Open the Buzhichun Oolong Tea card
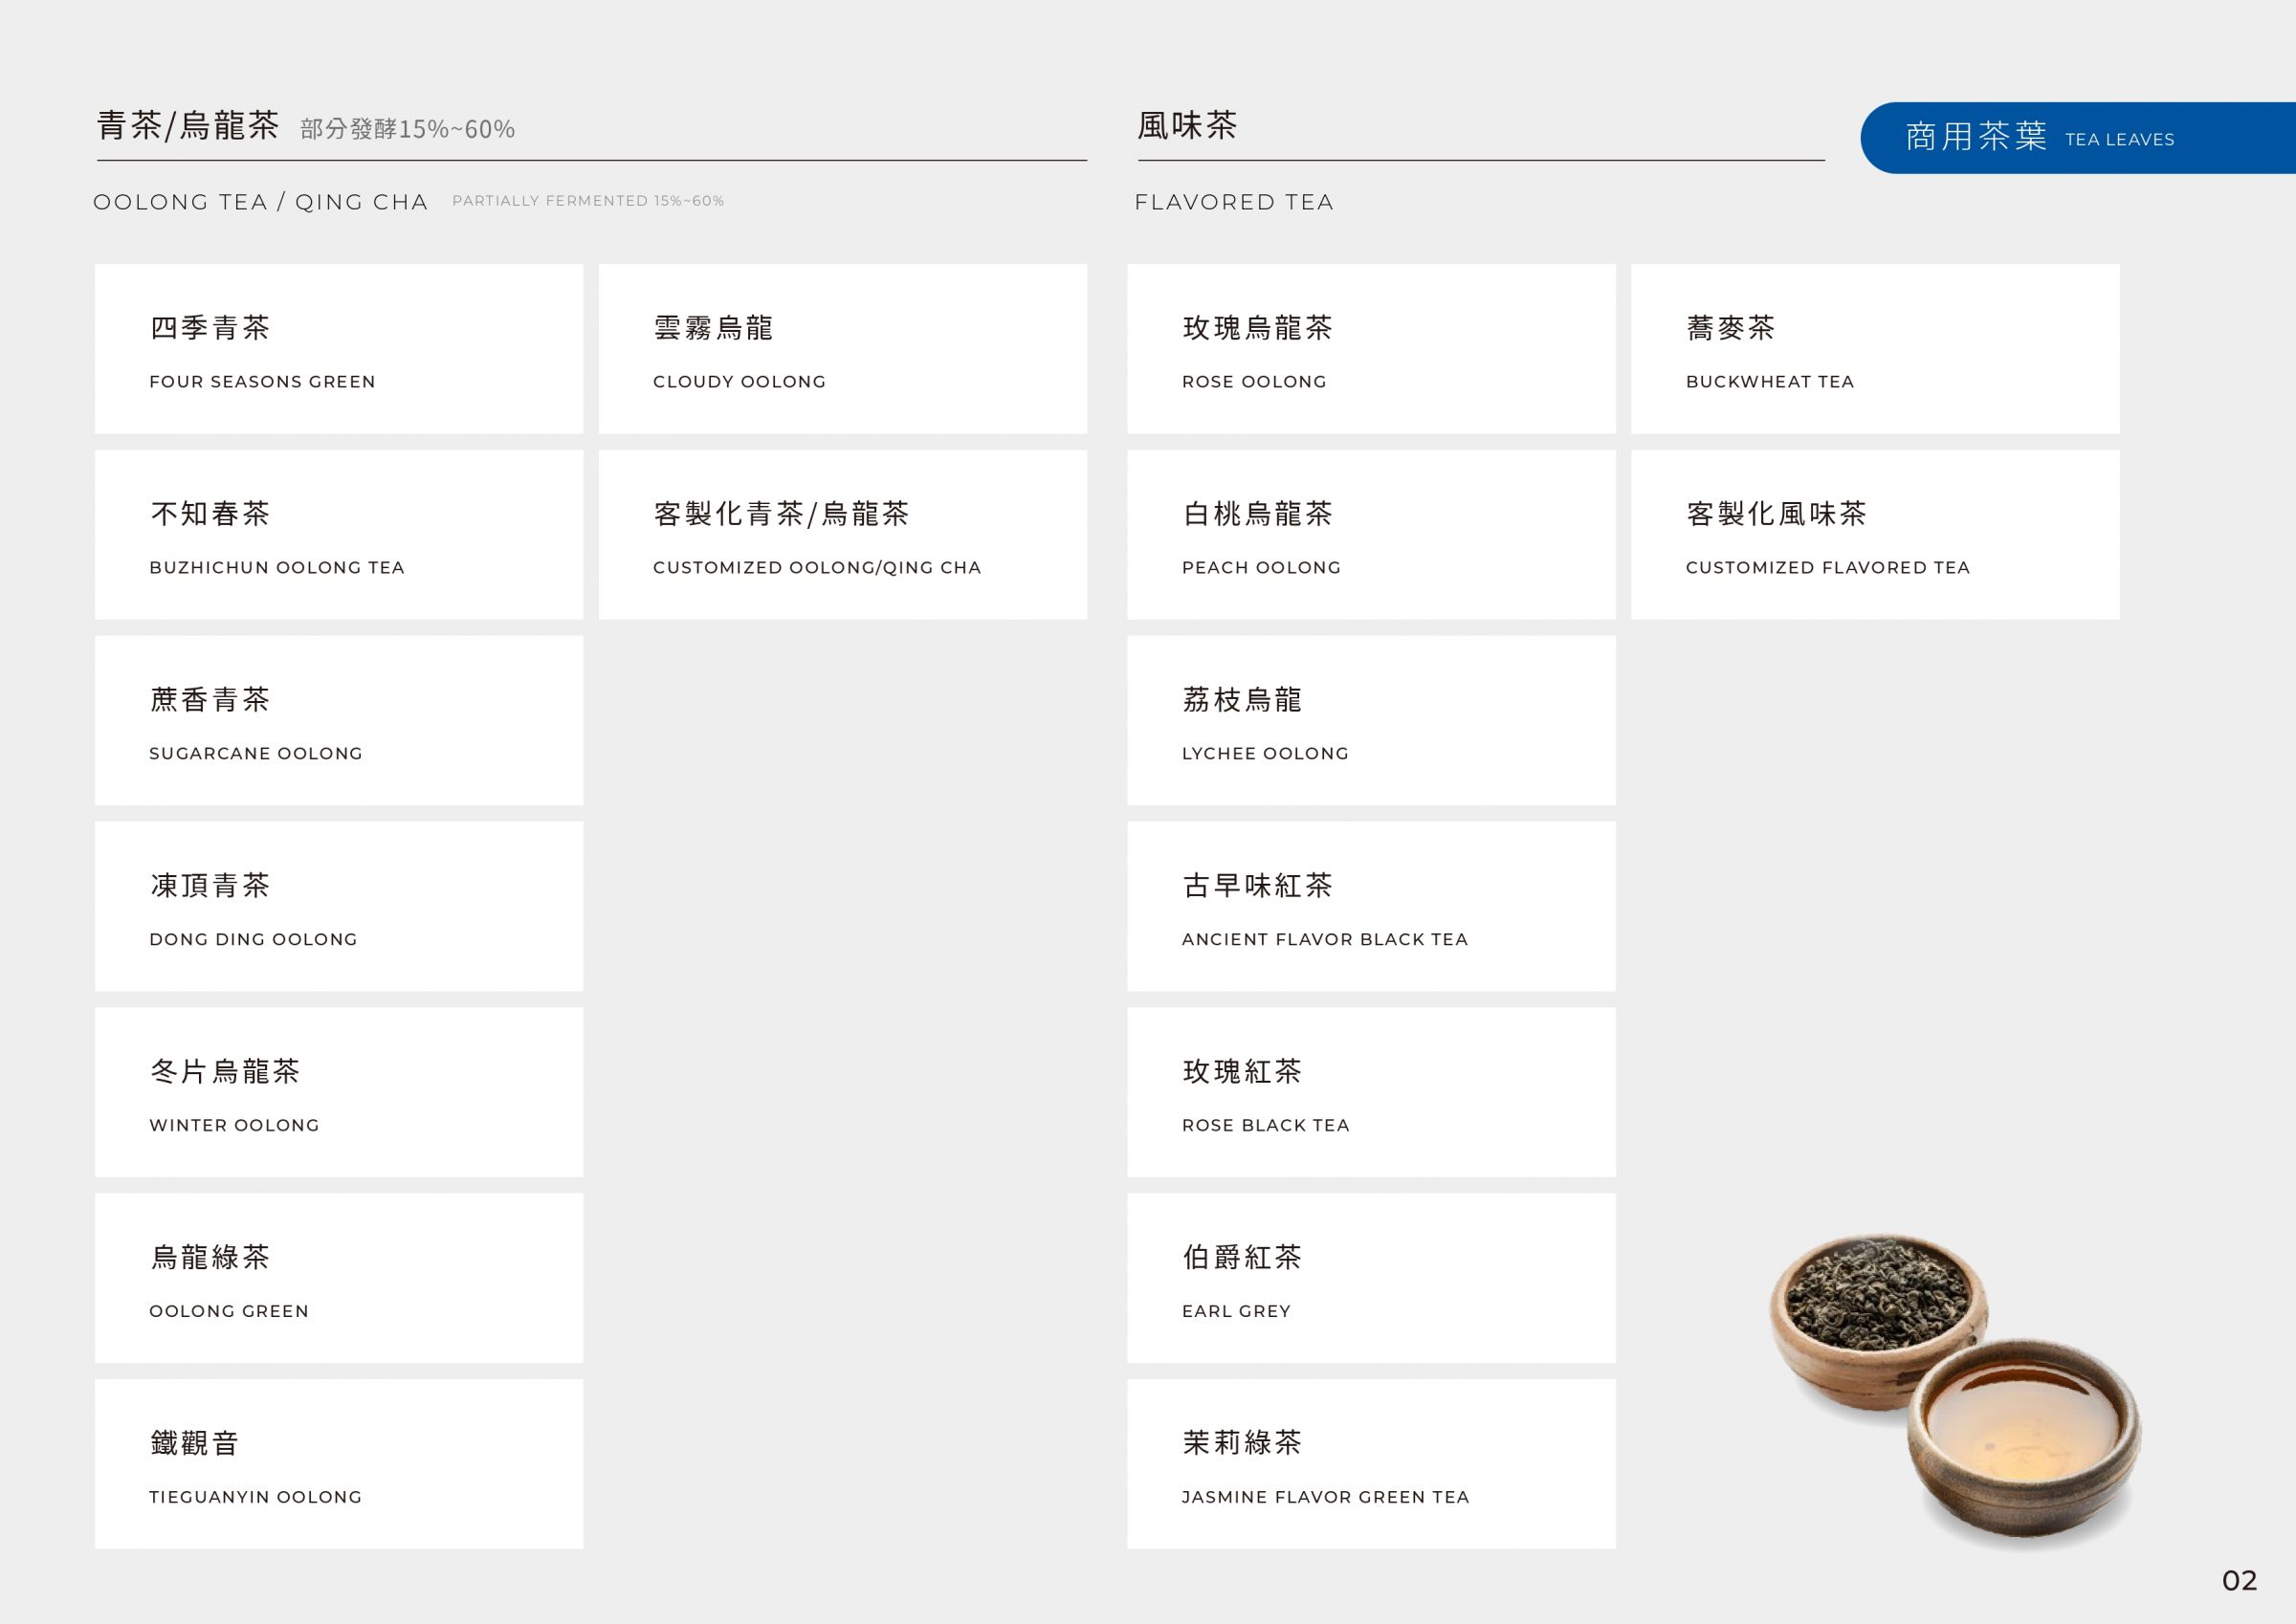The height and width of the screenshot is (1624, 2296). point(338,535)
